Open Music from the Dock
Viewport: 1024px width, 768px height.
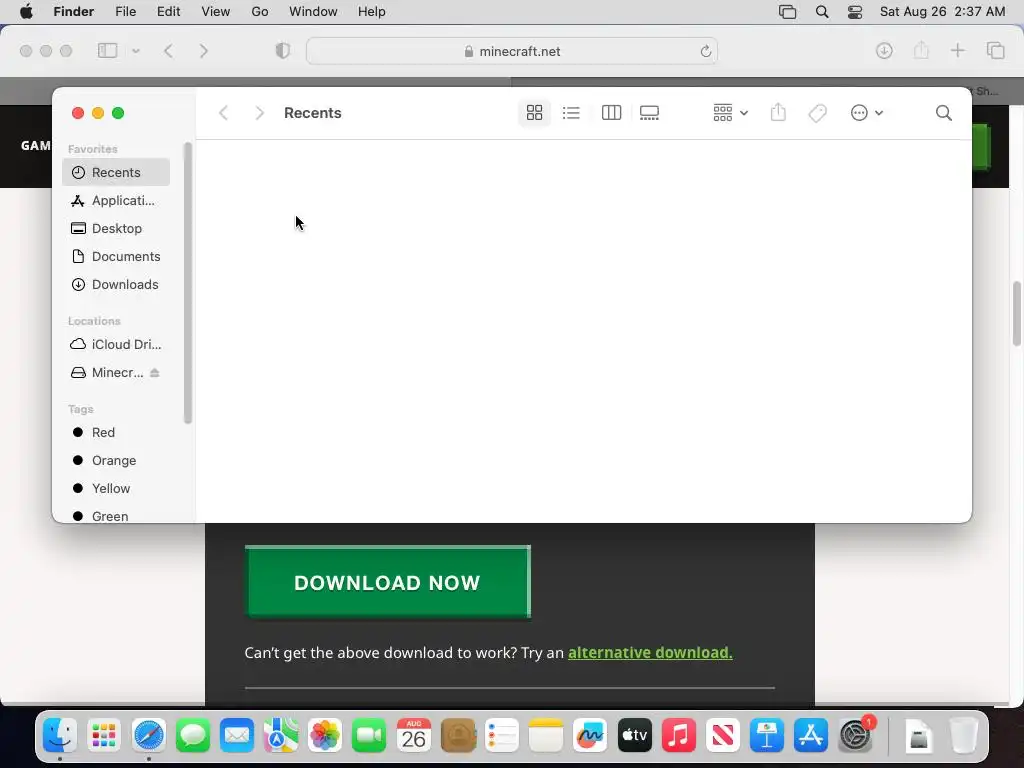(679, 735)
